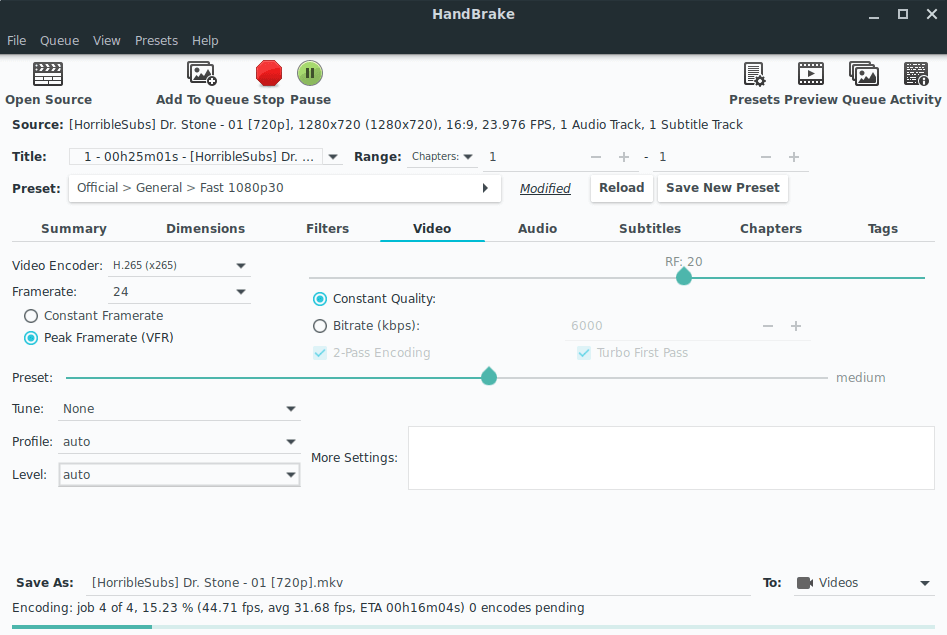Open the Framerate dropdown
Screen dimensions: 947x635
tap(179, 292)
